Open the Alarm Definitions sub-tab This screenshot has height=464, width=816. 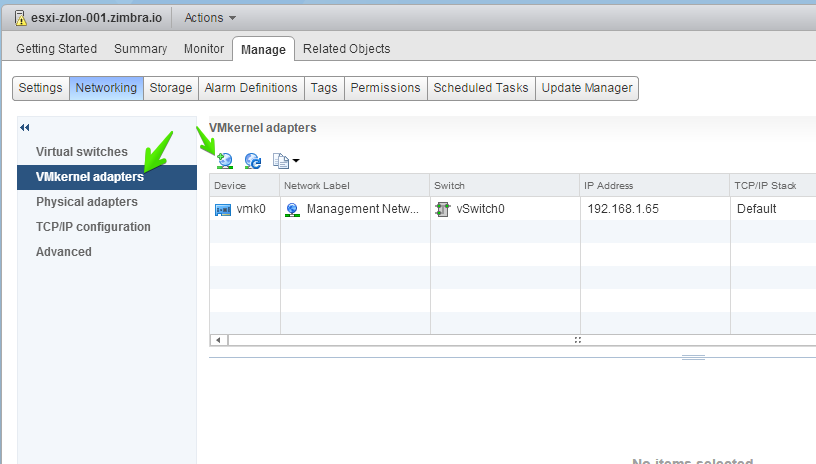[251, 88]
